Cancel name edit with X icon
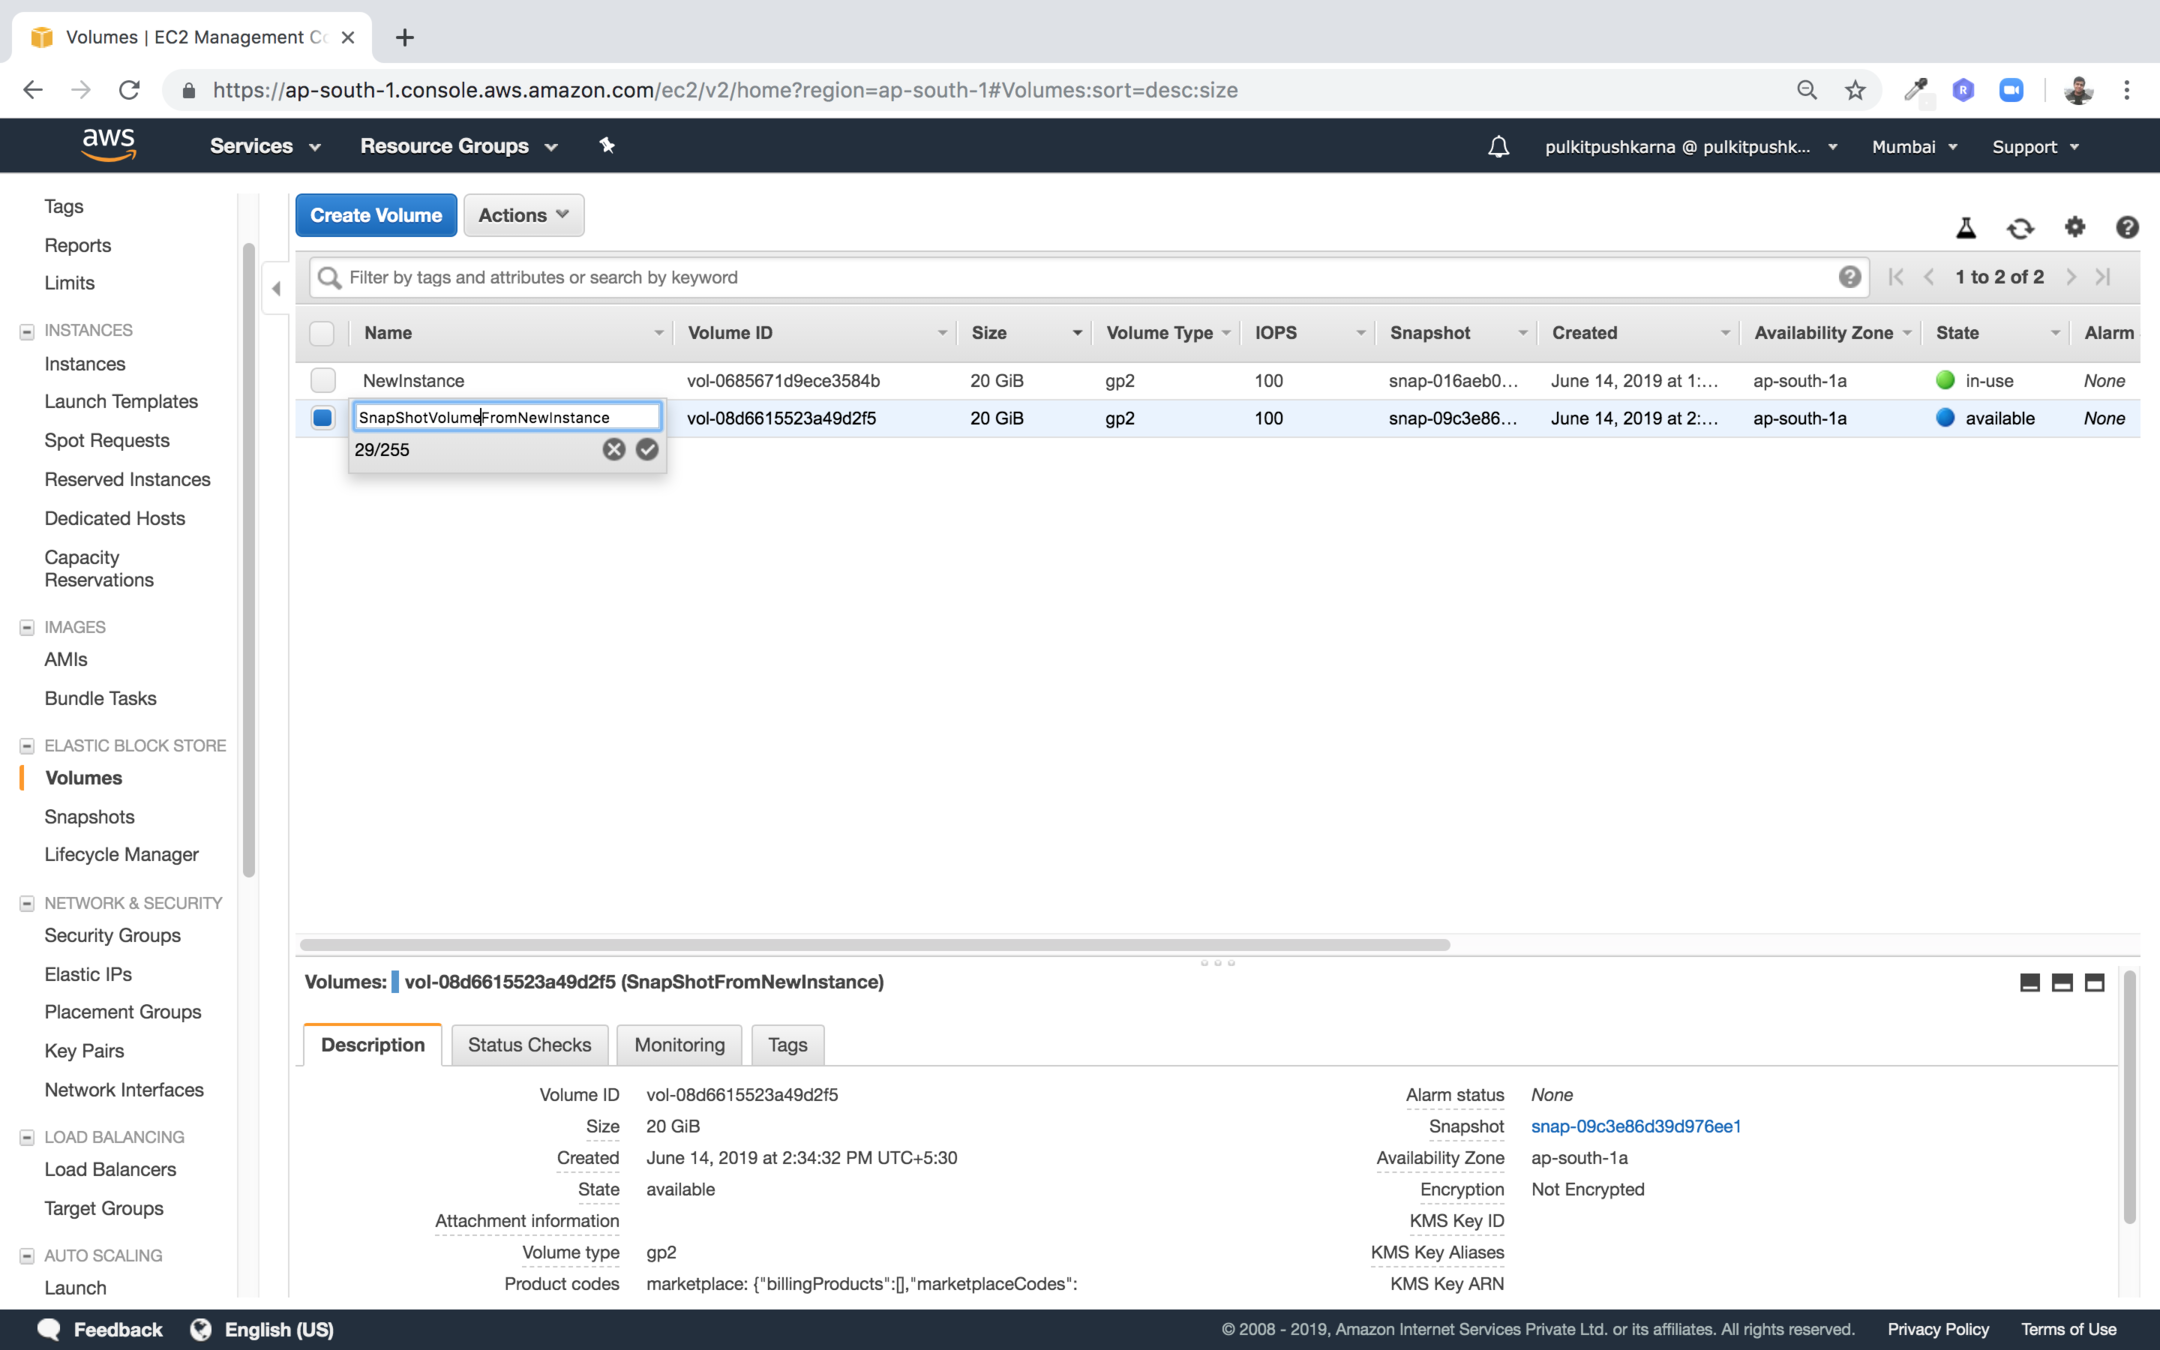 tap(614, 449)
